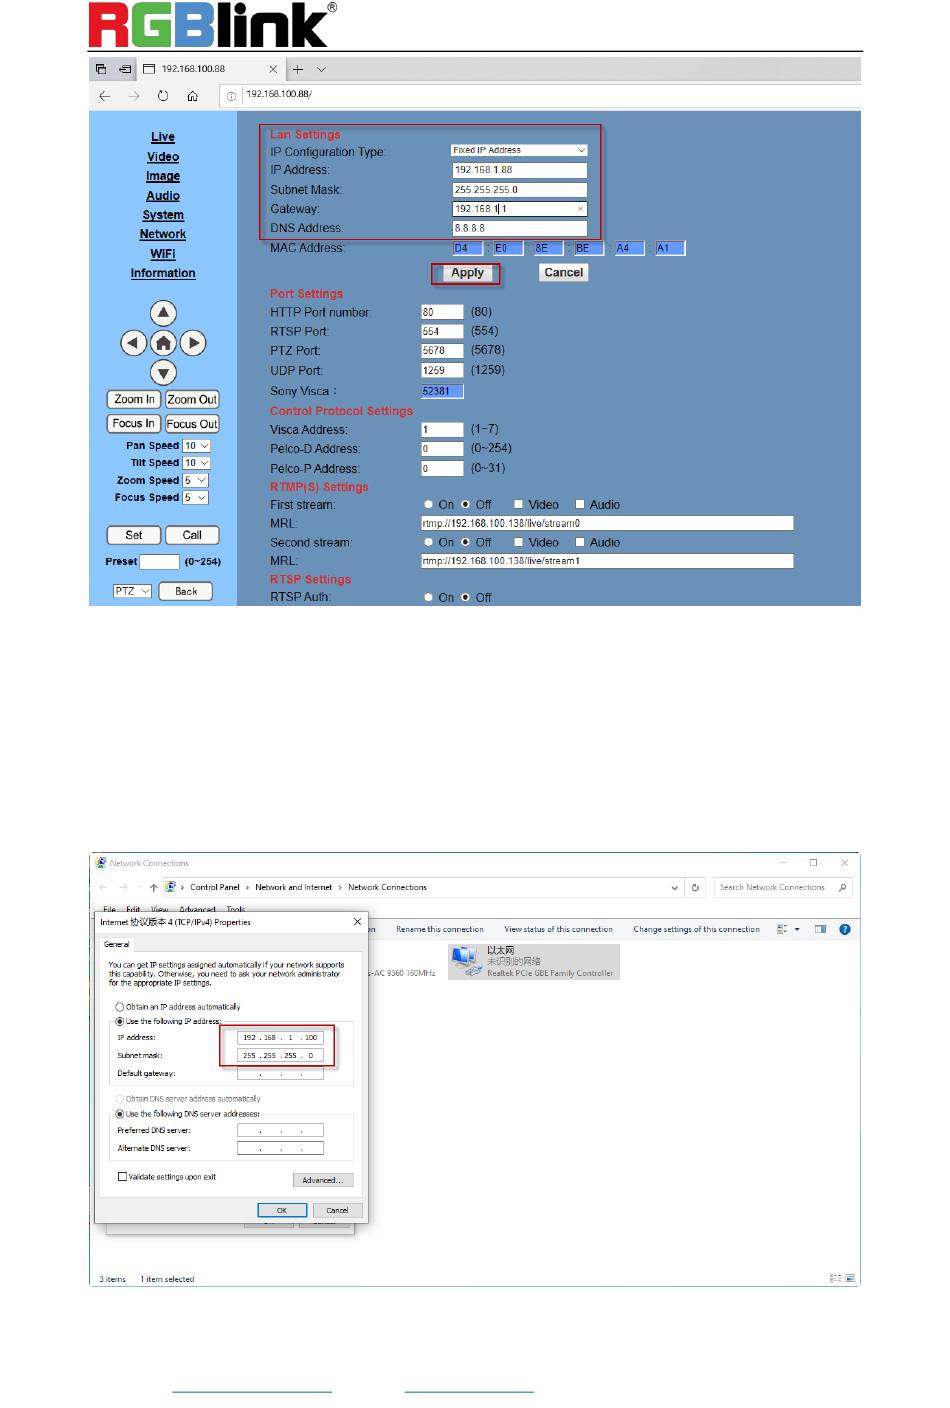Open the WiFi settings link

(x=163, y=254)
